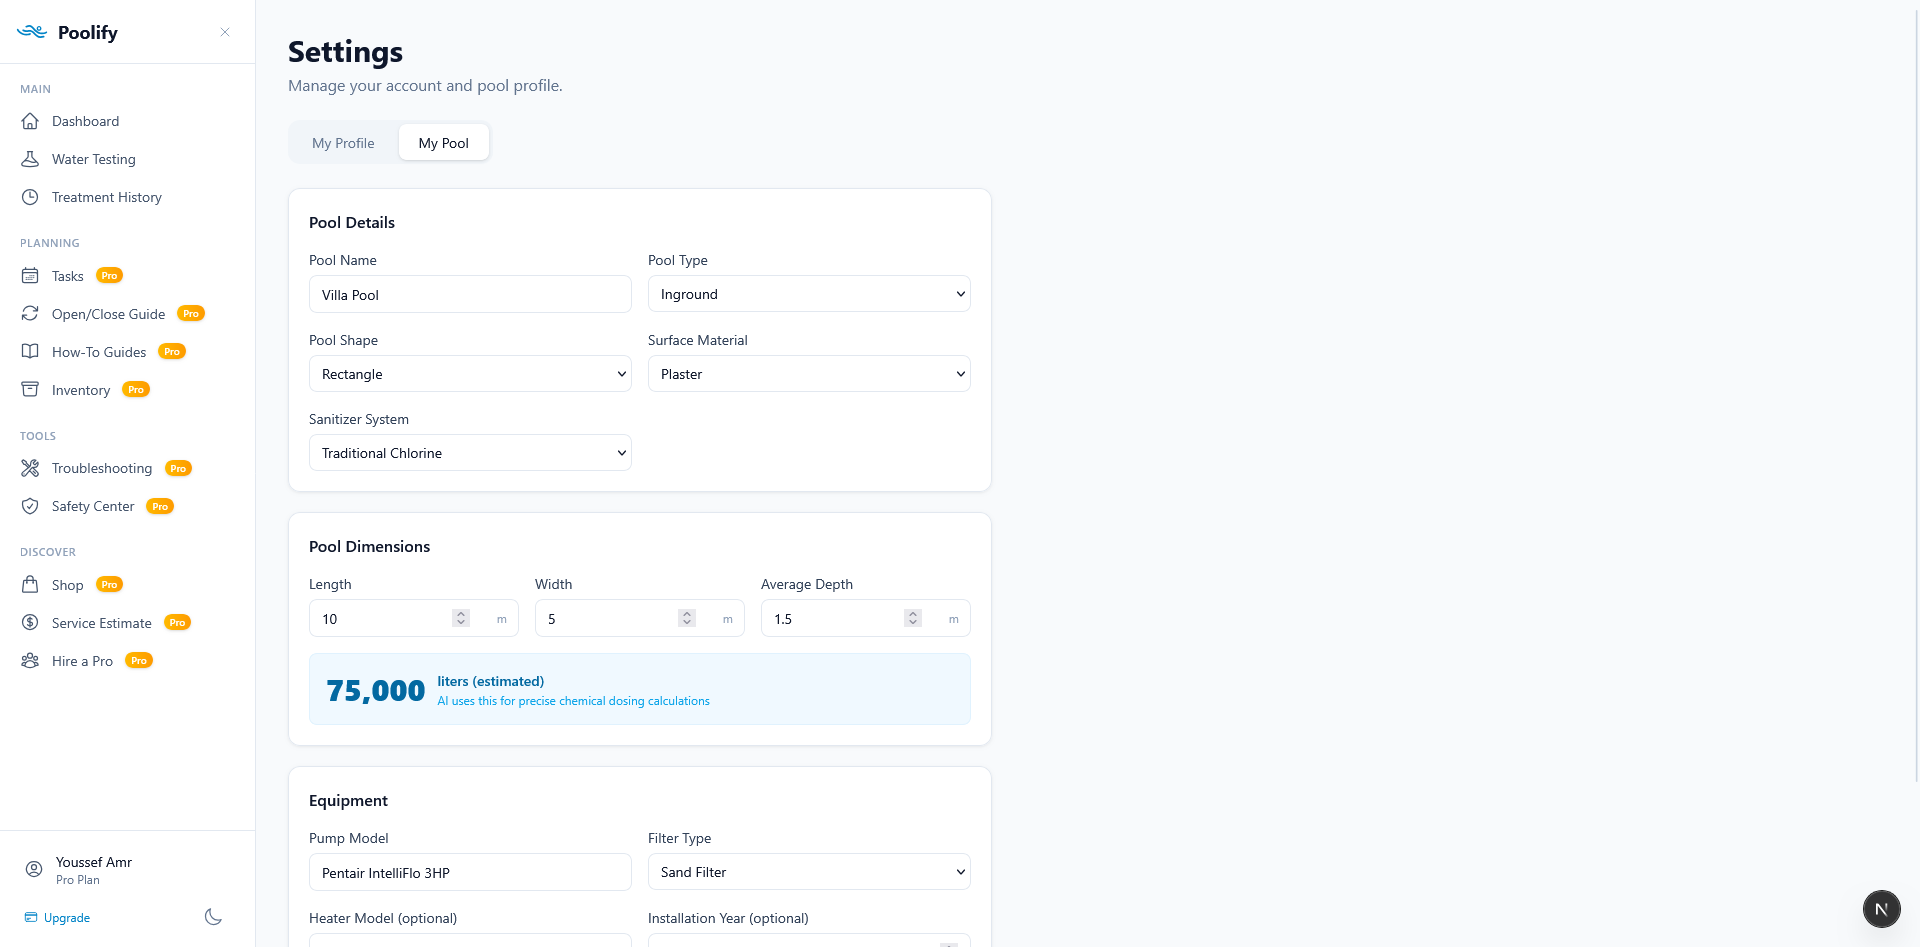Click the Equipment section heading
The image size is (1920, 947).
tap(348, 800)
